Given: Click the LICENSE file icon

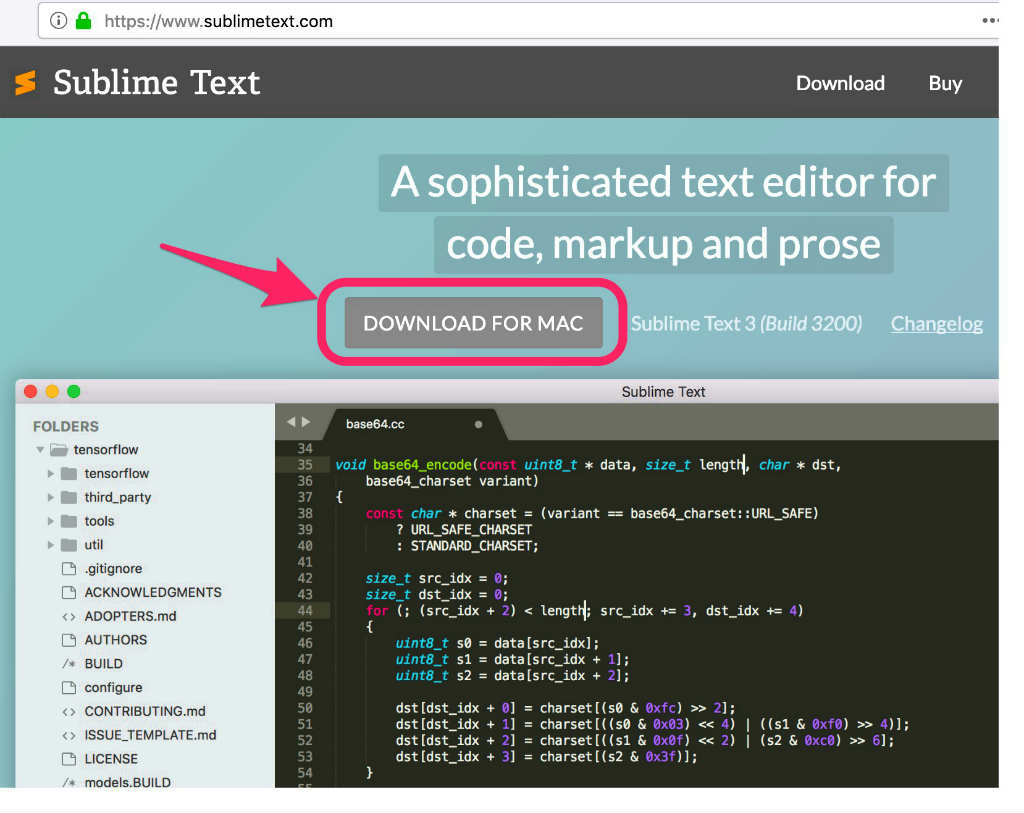Looking at the screenshot, I should (69, 759).
